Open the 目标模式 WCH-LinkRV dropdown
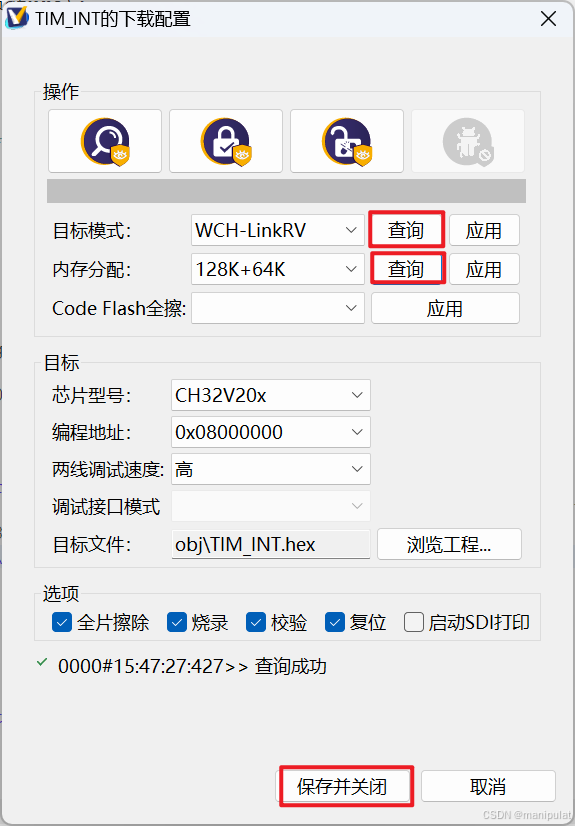Viewport: 575px width, 826px height. click(277, 230)
